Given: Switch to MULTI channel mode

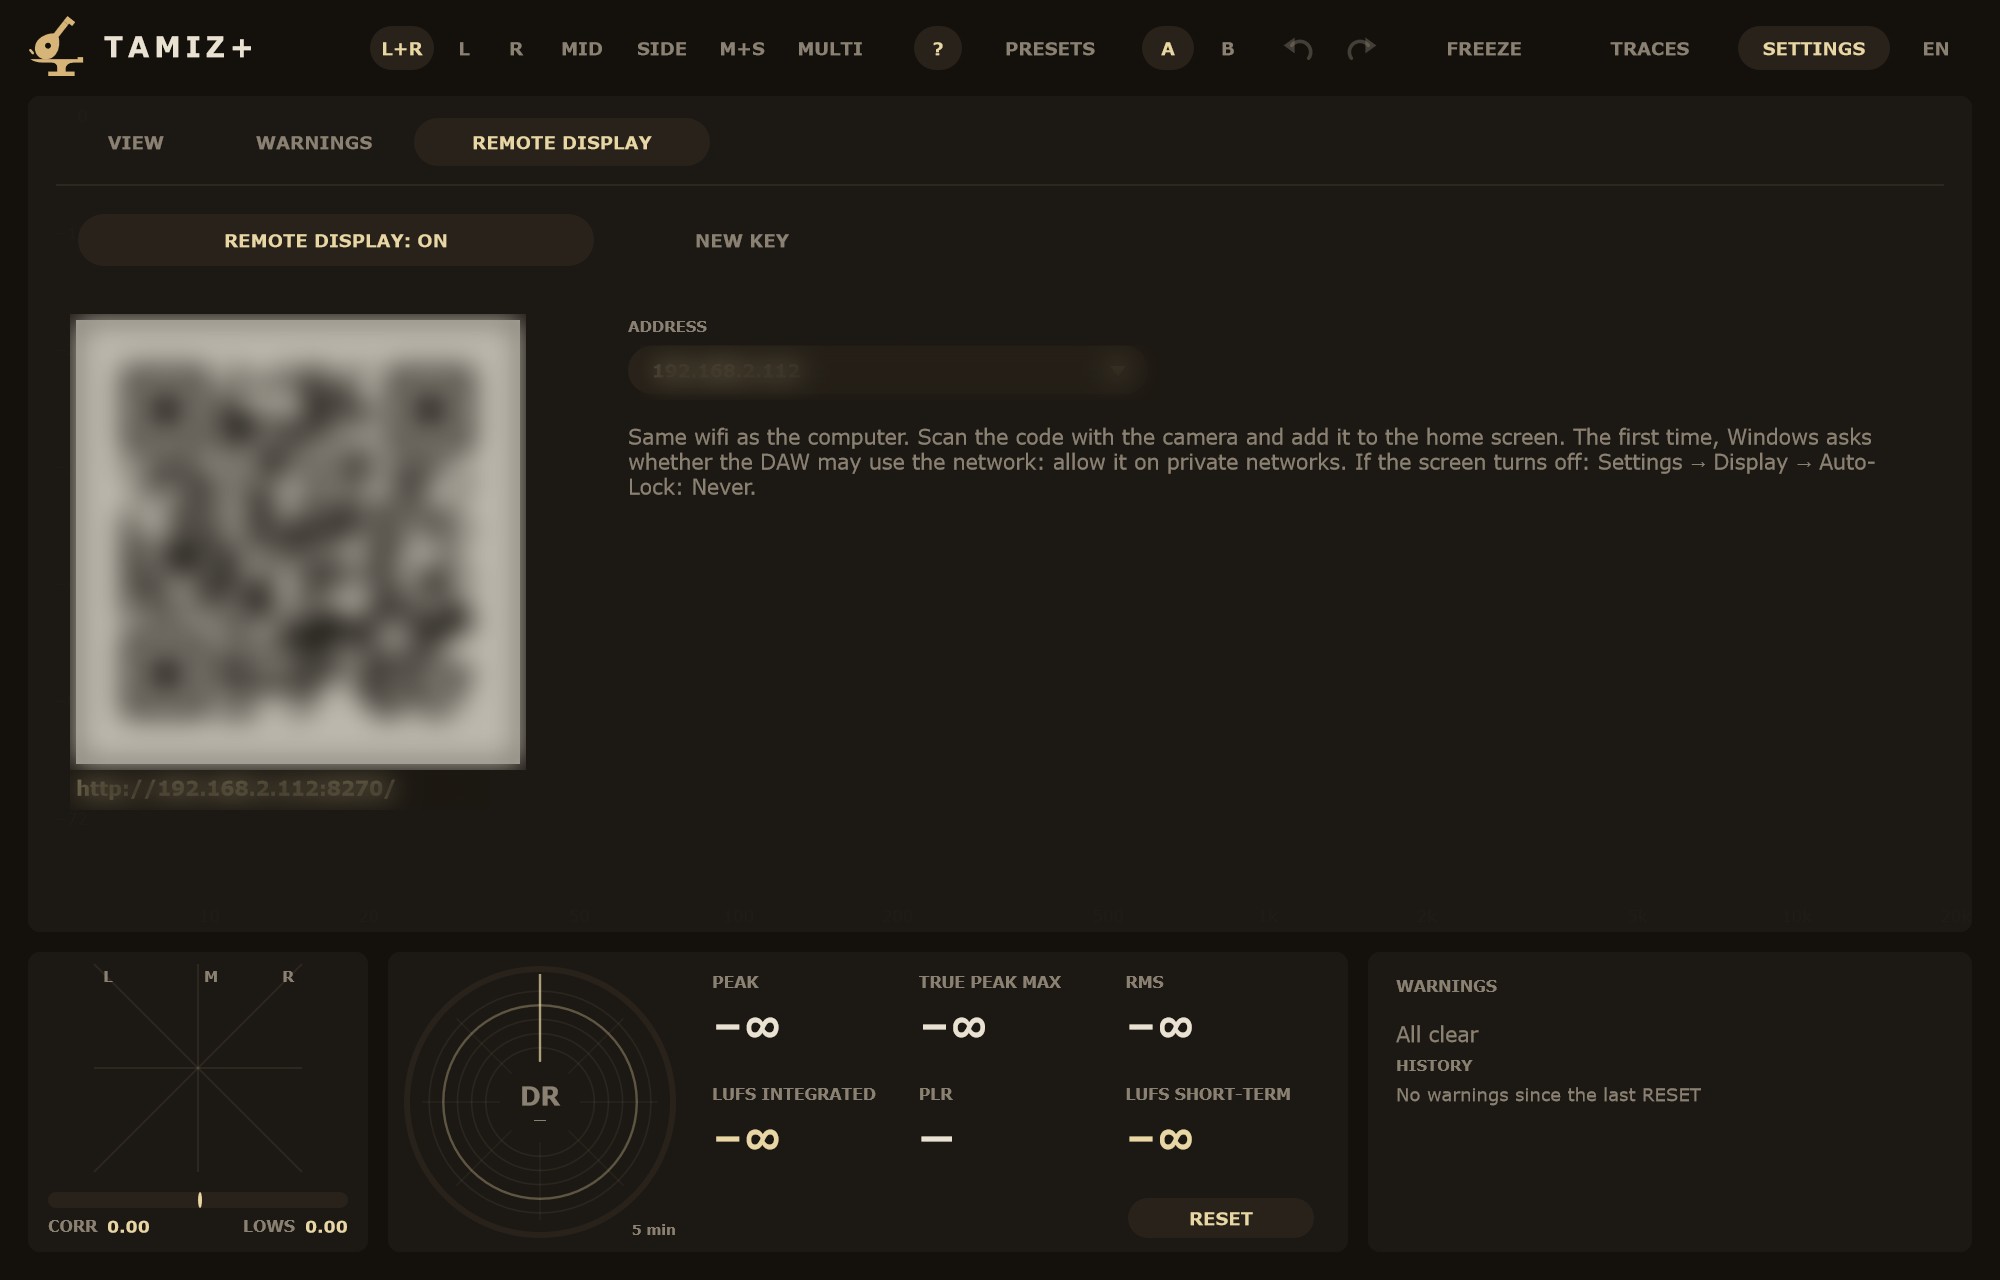Looking at the screenshot, I should [830, 48].
